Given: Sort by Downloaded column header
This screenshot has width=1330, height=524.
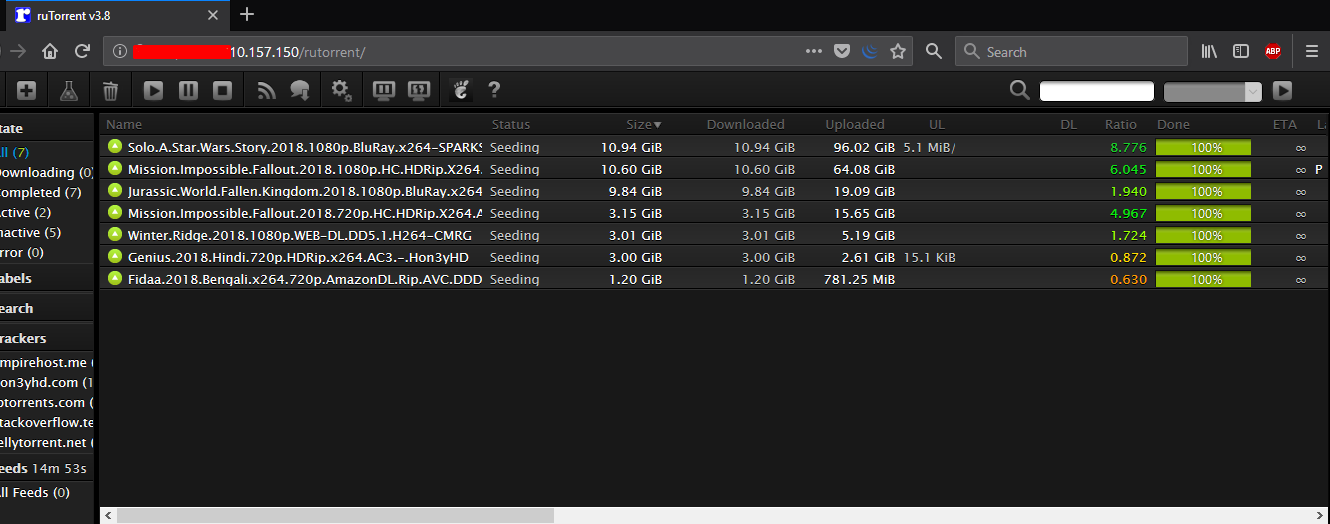Looking at the screenshot, I should [x=745, y=124].
